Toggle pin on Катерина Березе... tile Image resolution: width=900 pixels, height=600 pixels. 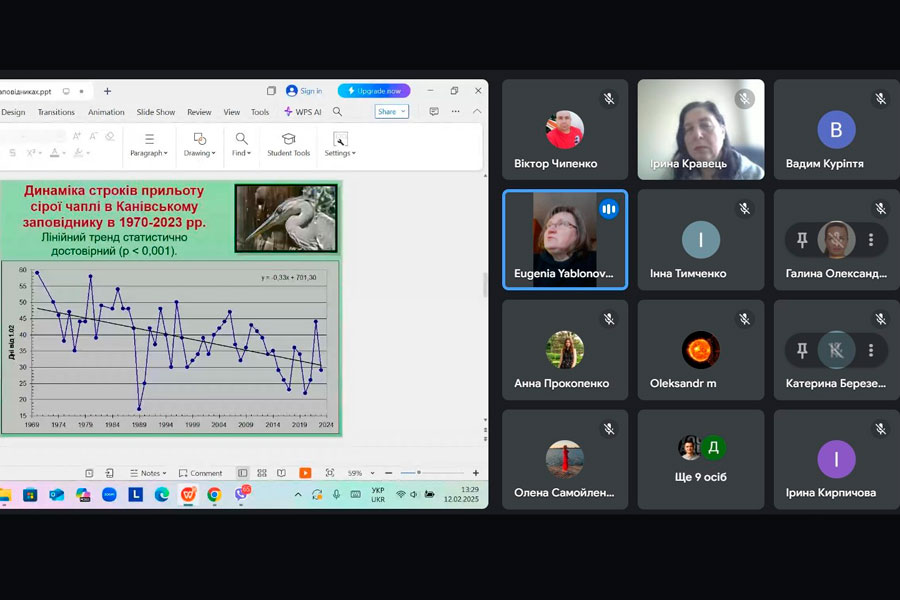(802, 350)
